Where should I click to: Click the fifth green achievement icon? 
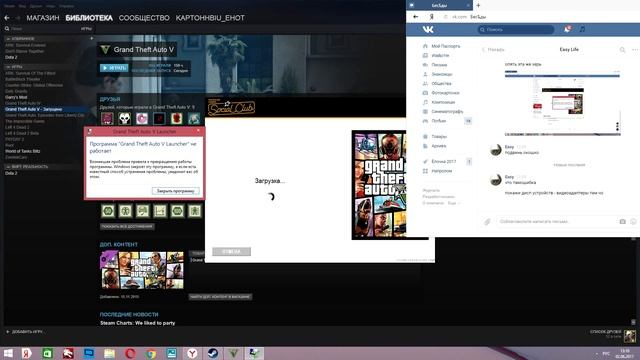tap(177, 211)
